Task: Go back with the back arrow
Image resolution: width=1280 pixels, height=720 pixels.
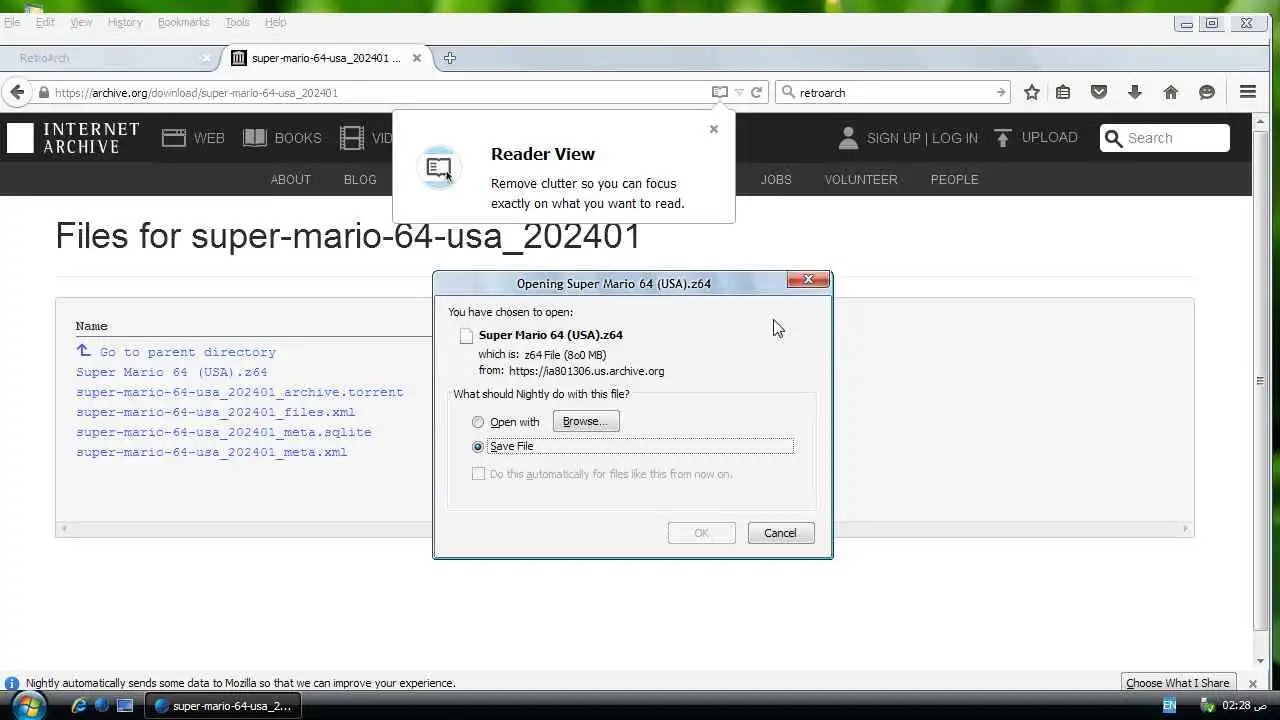Action: (17, 92)
